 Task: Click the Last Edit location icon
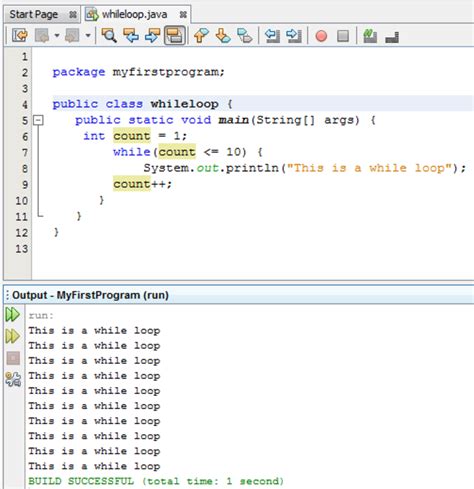point(20,35)
